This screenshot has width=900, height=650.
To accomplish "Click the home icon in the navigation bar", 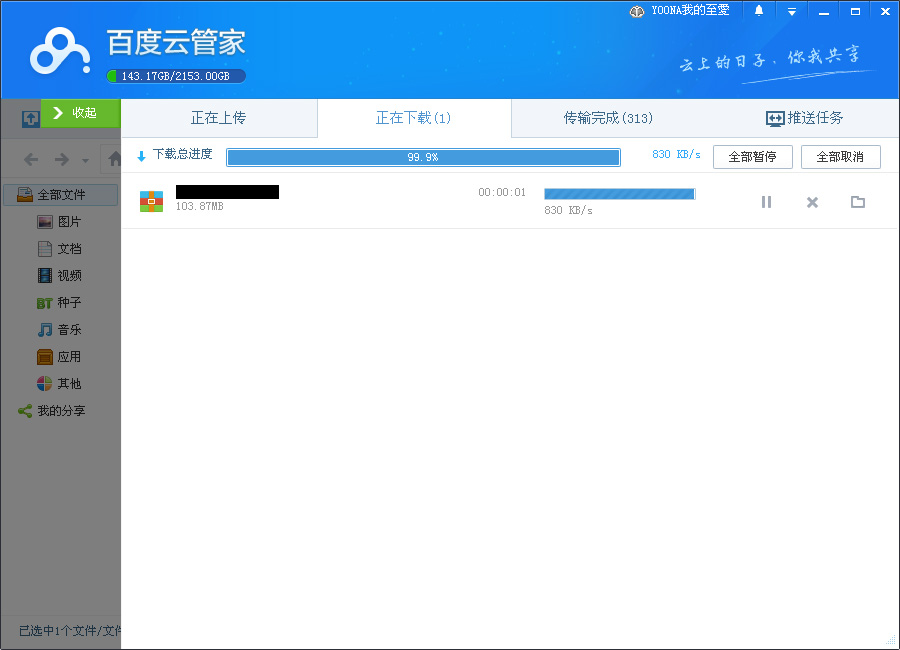I will point(114,158).
